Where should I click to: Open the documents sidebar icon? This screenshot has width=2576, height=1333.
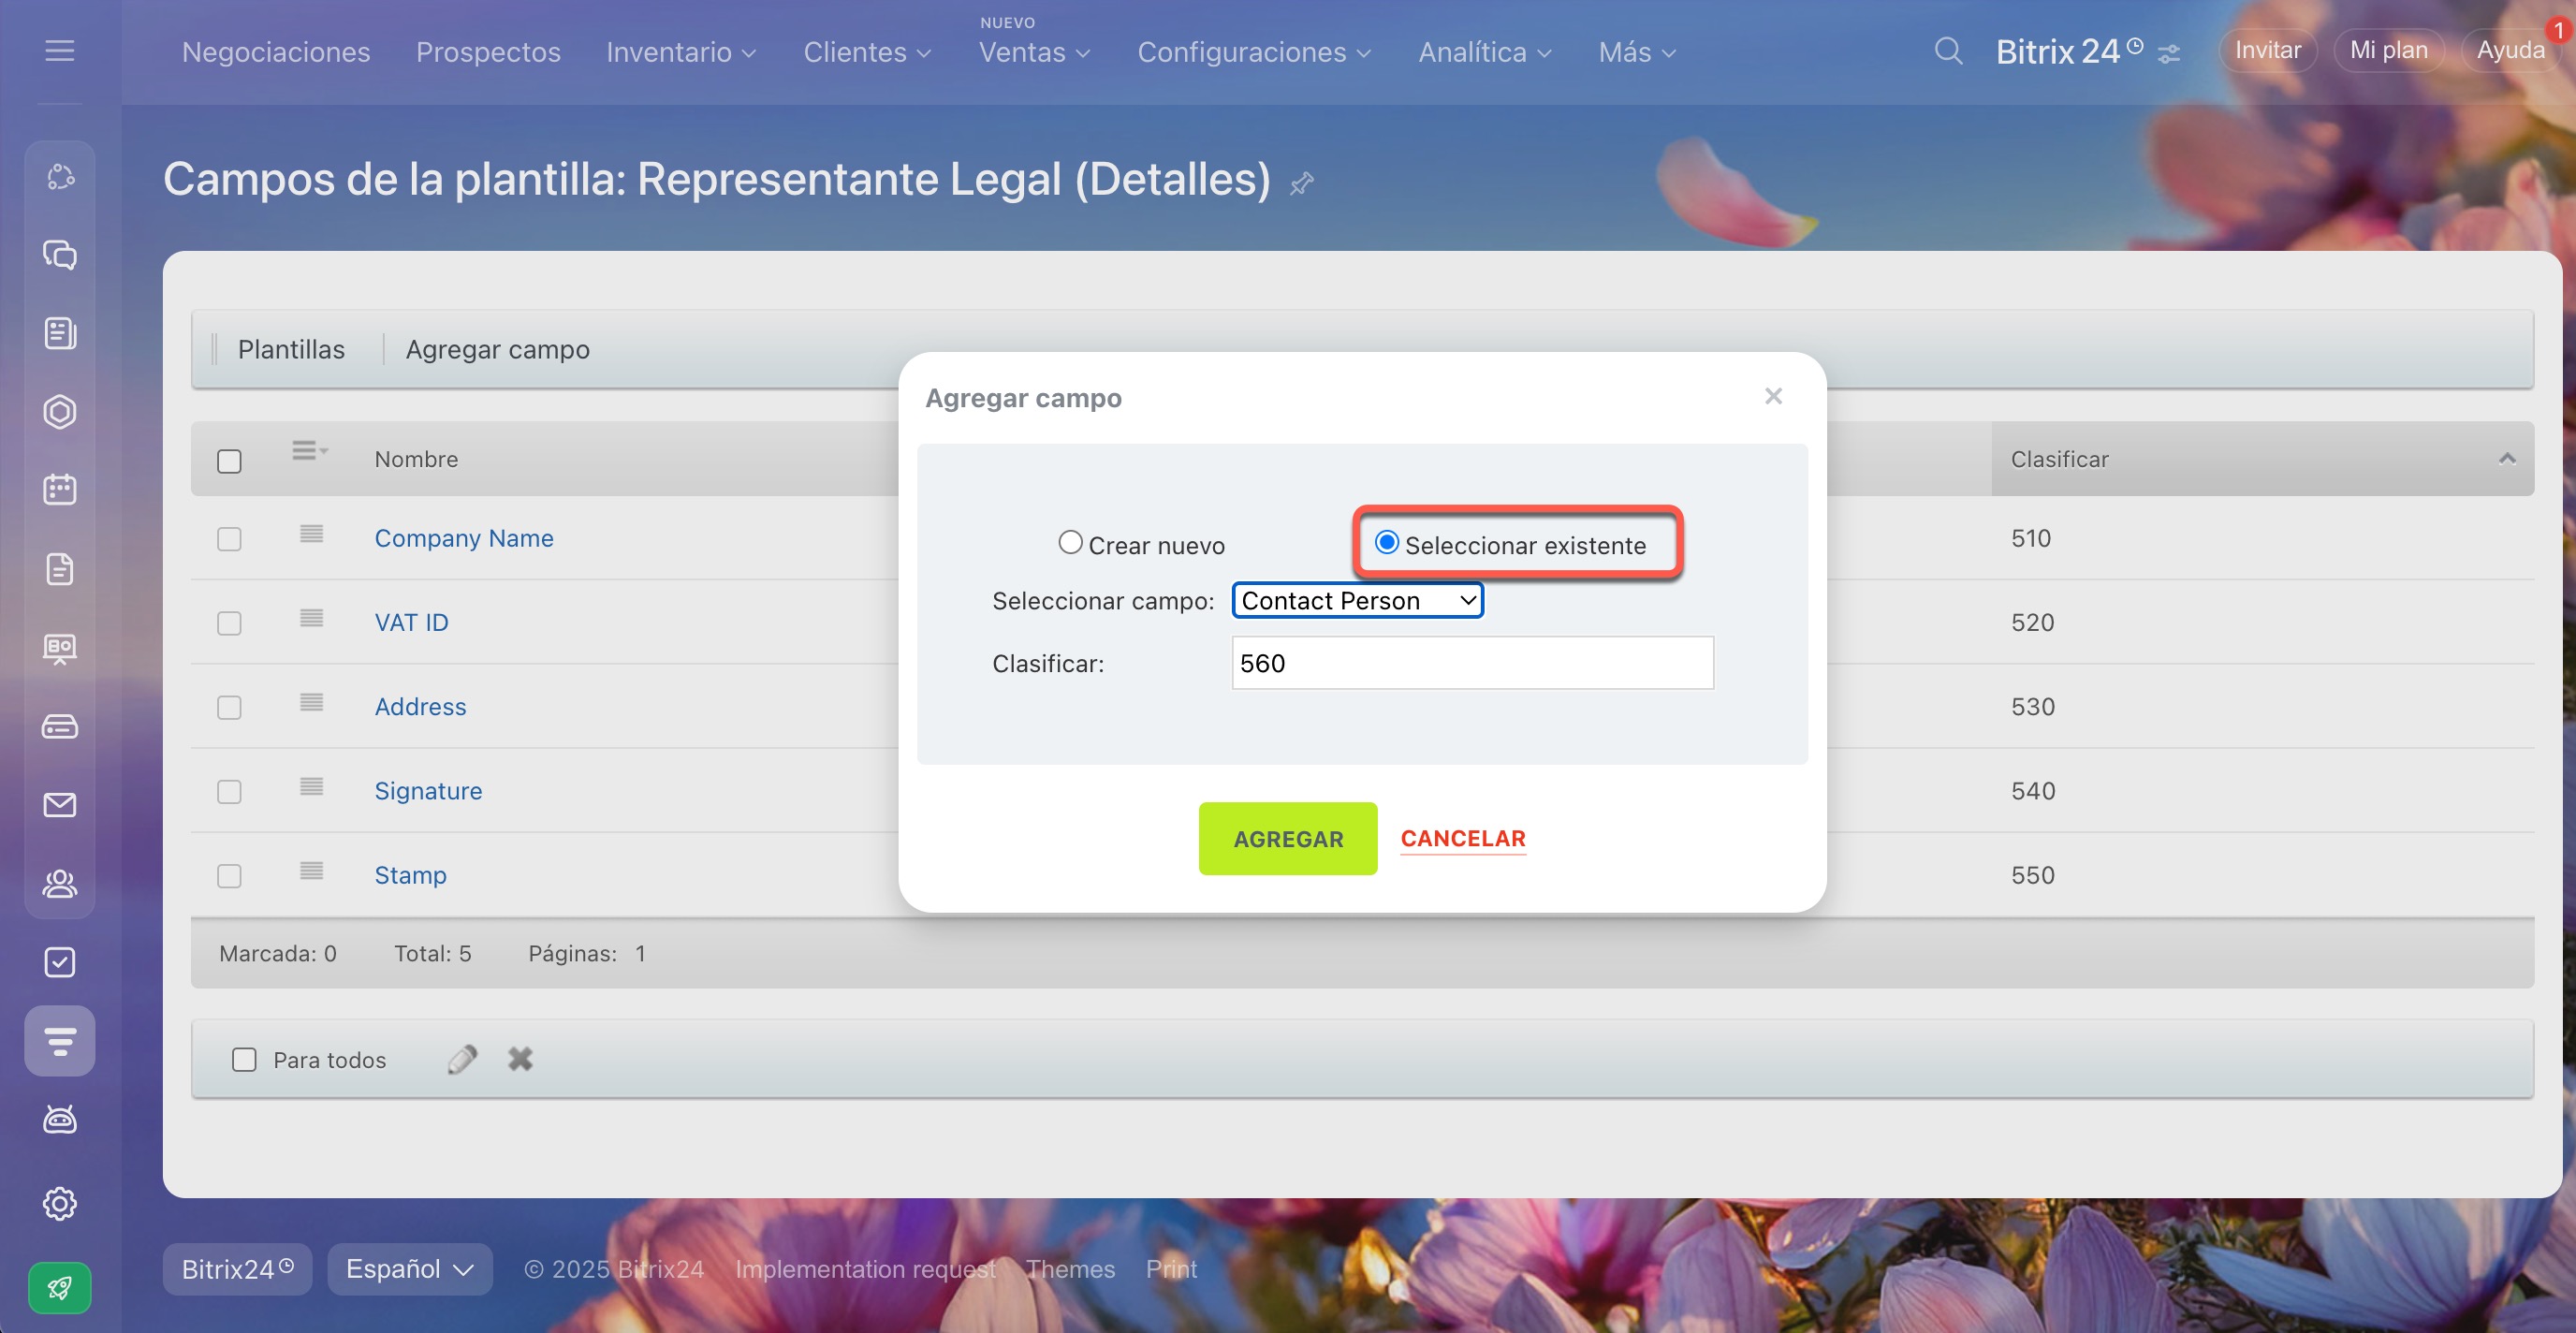point(60,569)
